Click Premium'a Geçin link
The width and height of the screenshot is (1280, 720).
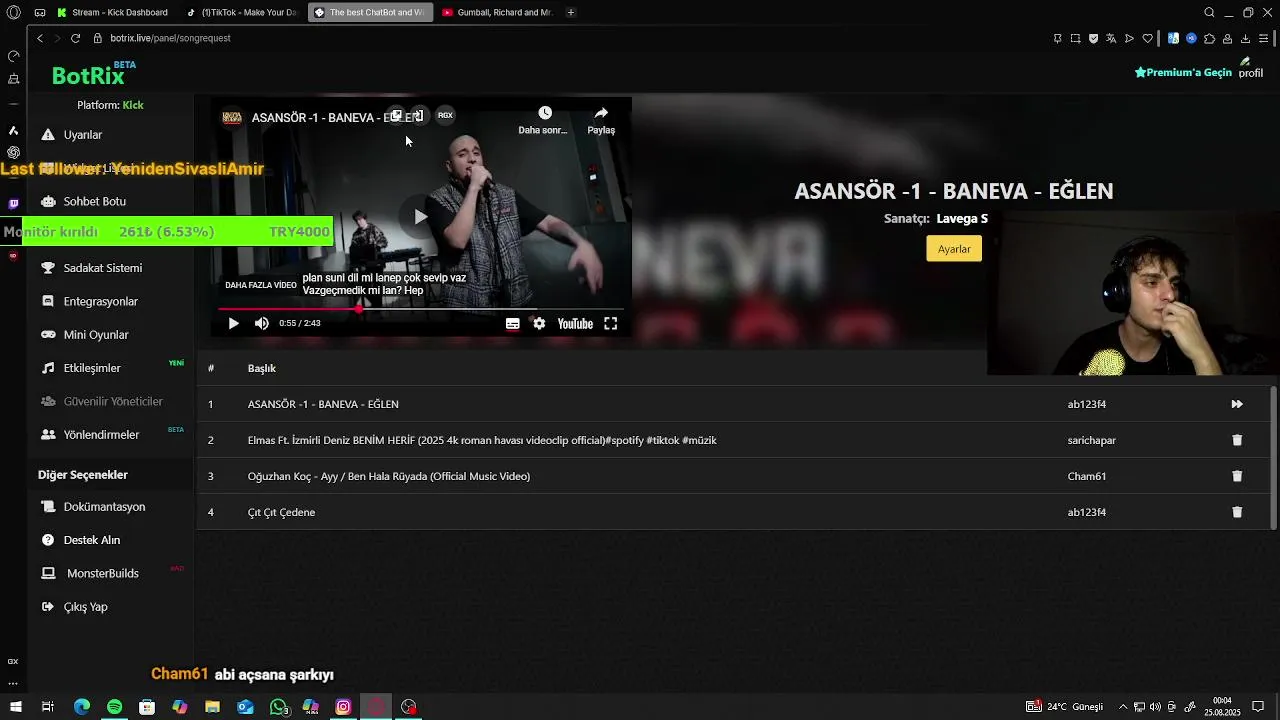pyautogui.click(x=1183, y=73)
